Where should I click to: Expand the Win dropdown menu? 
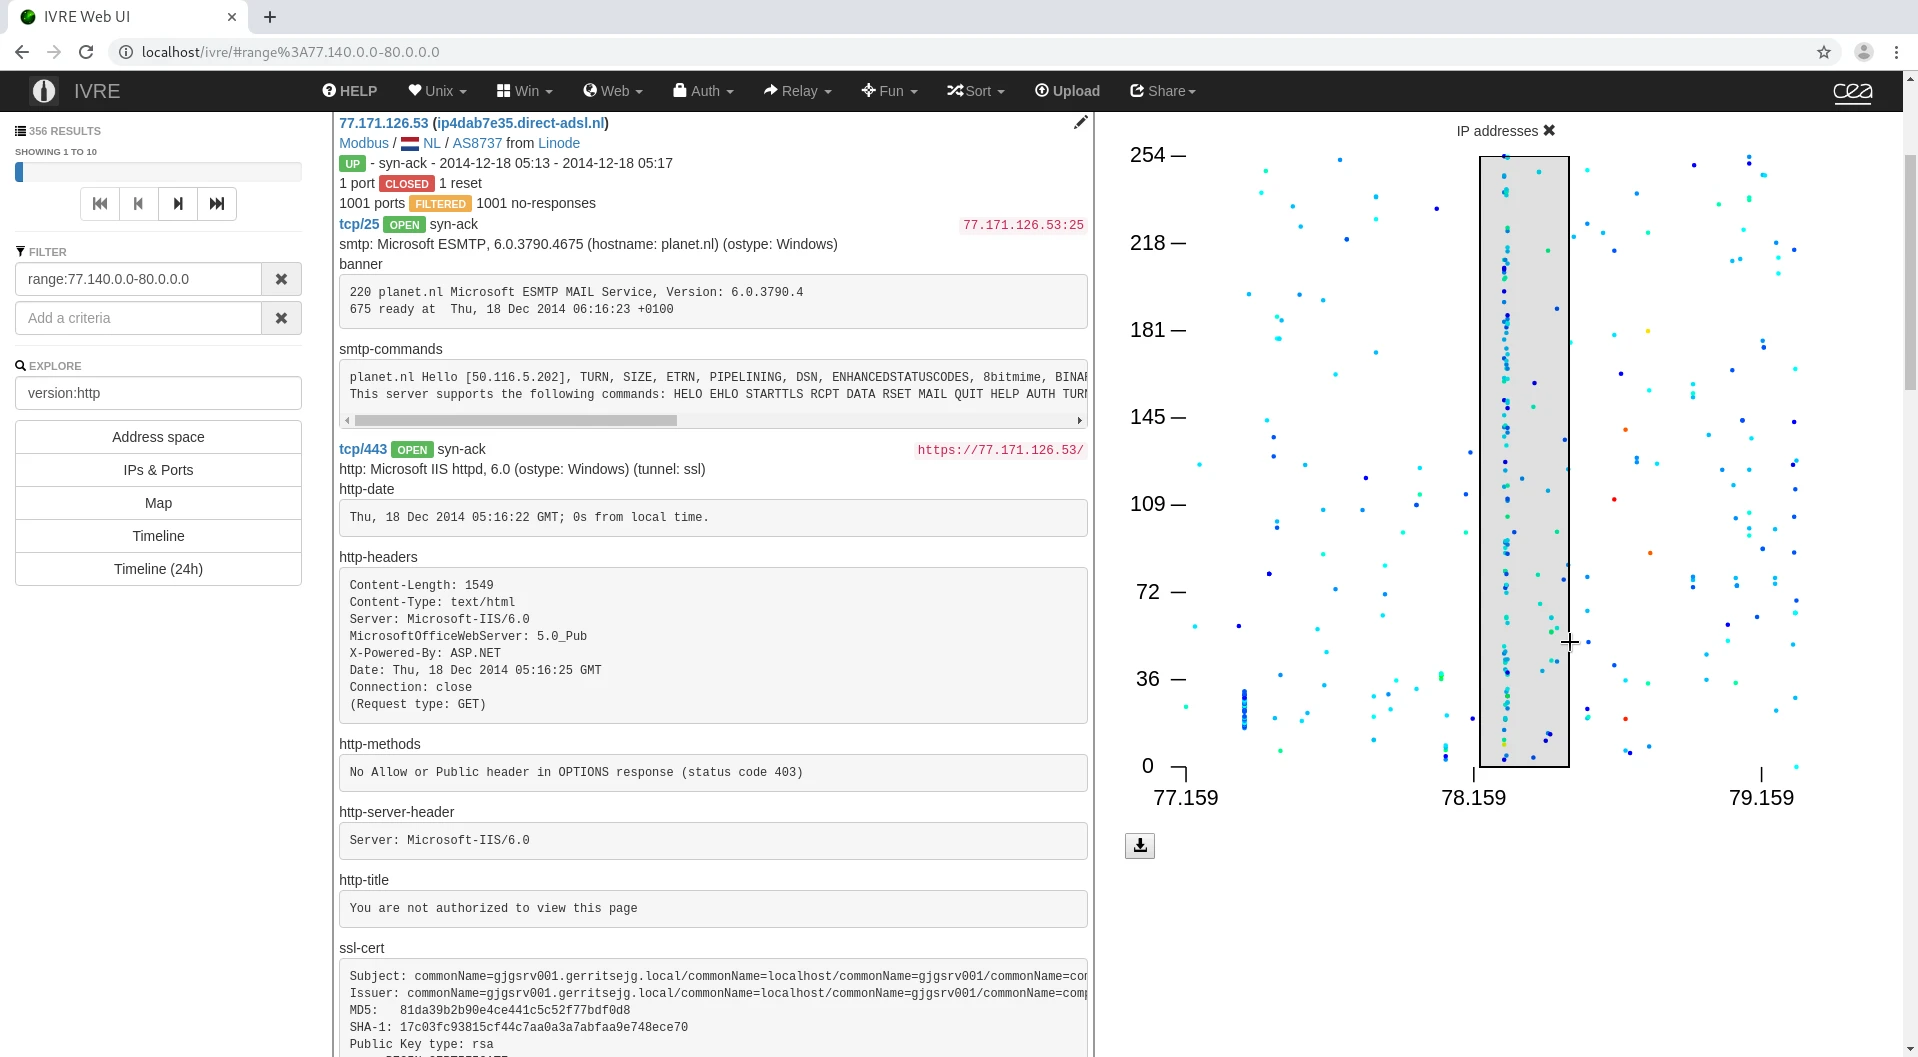click(524, 91)
